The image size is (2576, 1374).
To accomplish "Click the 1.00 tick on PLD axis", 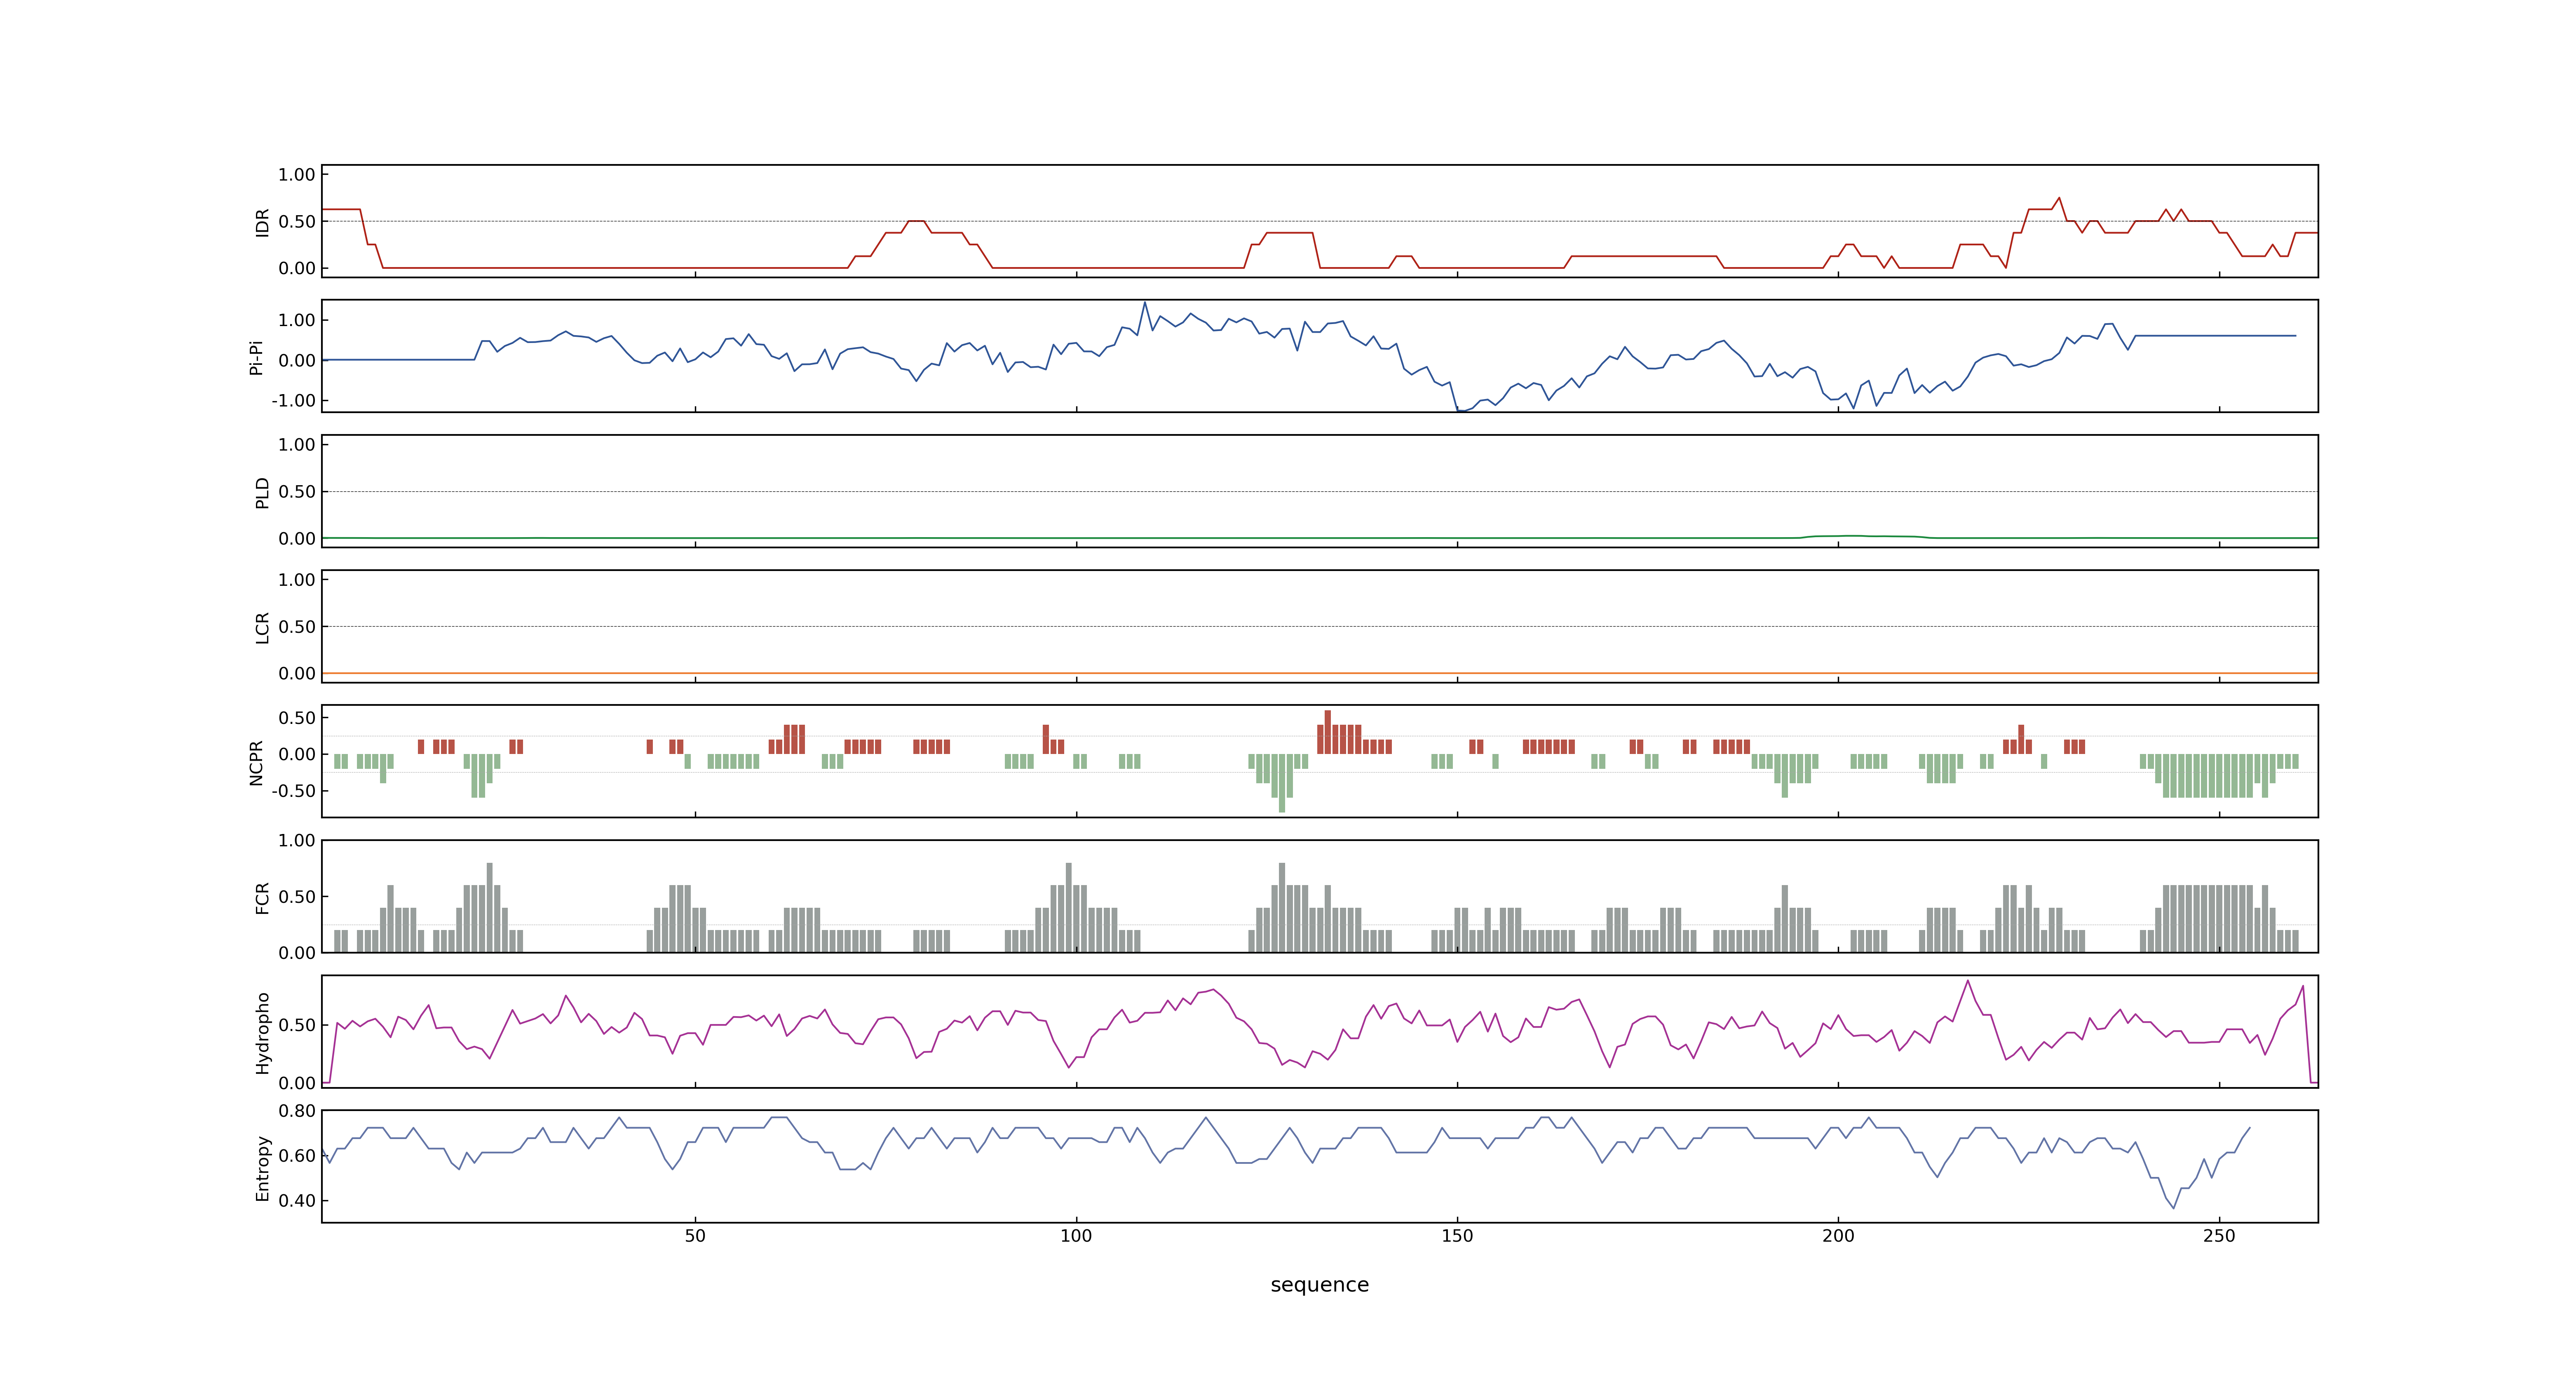I will click(x=297, y=445).
